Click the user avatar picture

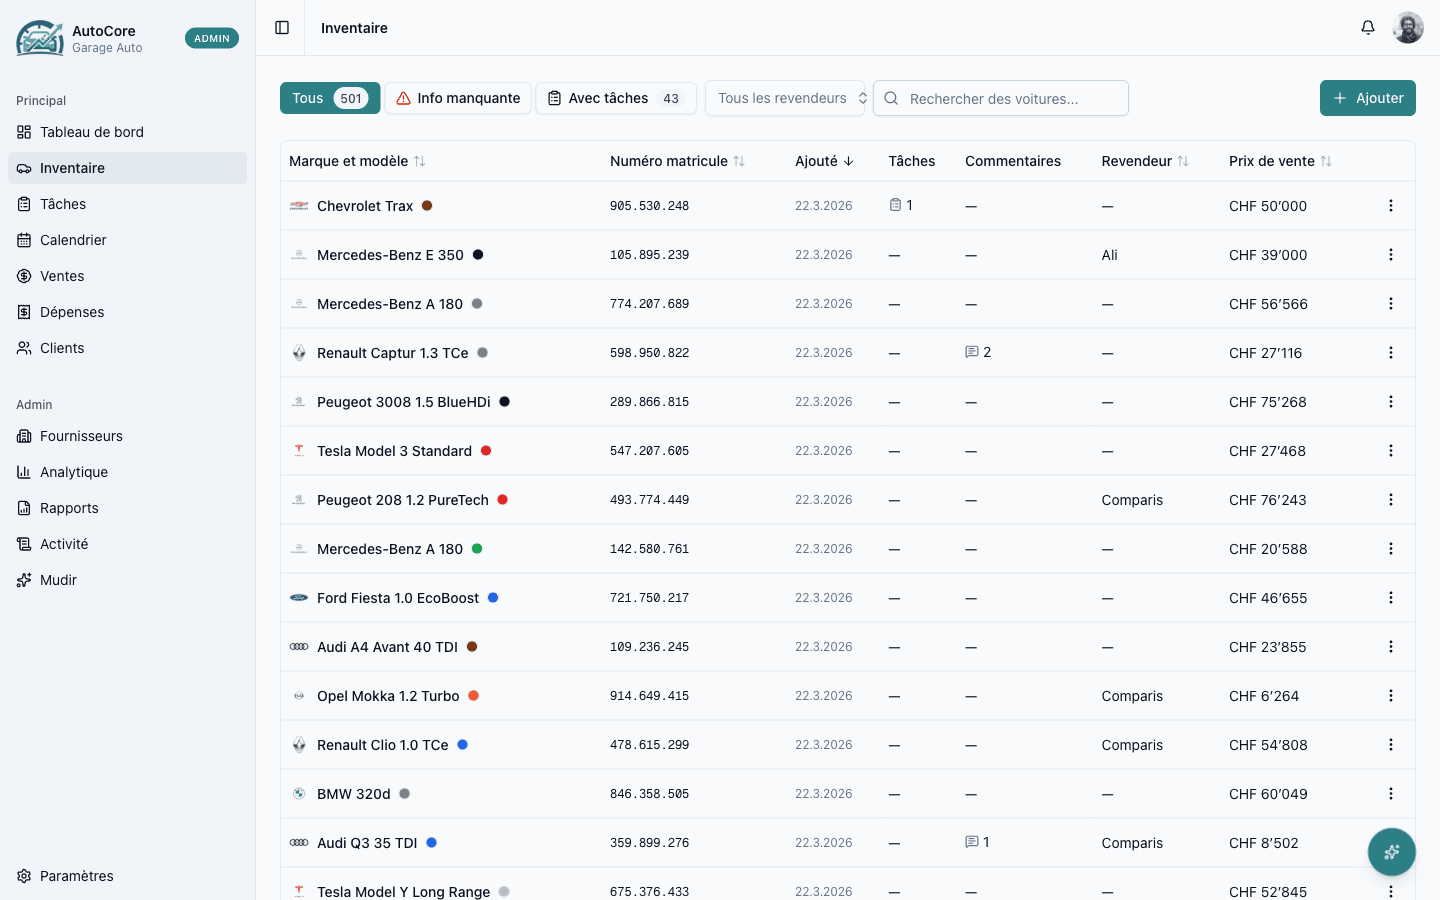coord(1408,28)
